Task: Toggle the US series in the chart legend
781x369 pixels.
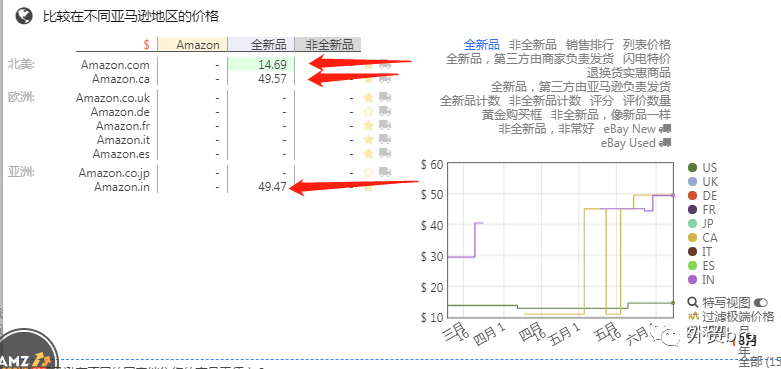Action: point(702,168)
